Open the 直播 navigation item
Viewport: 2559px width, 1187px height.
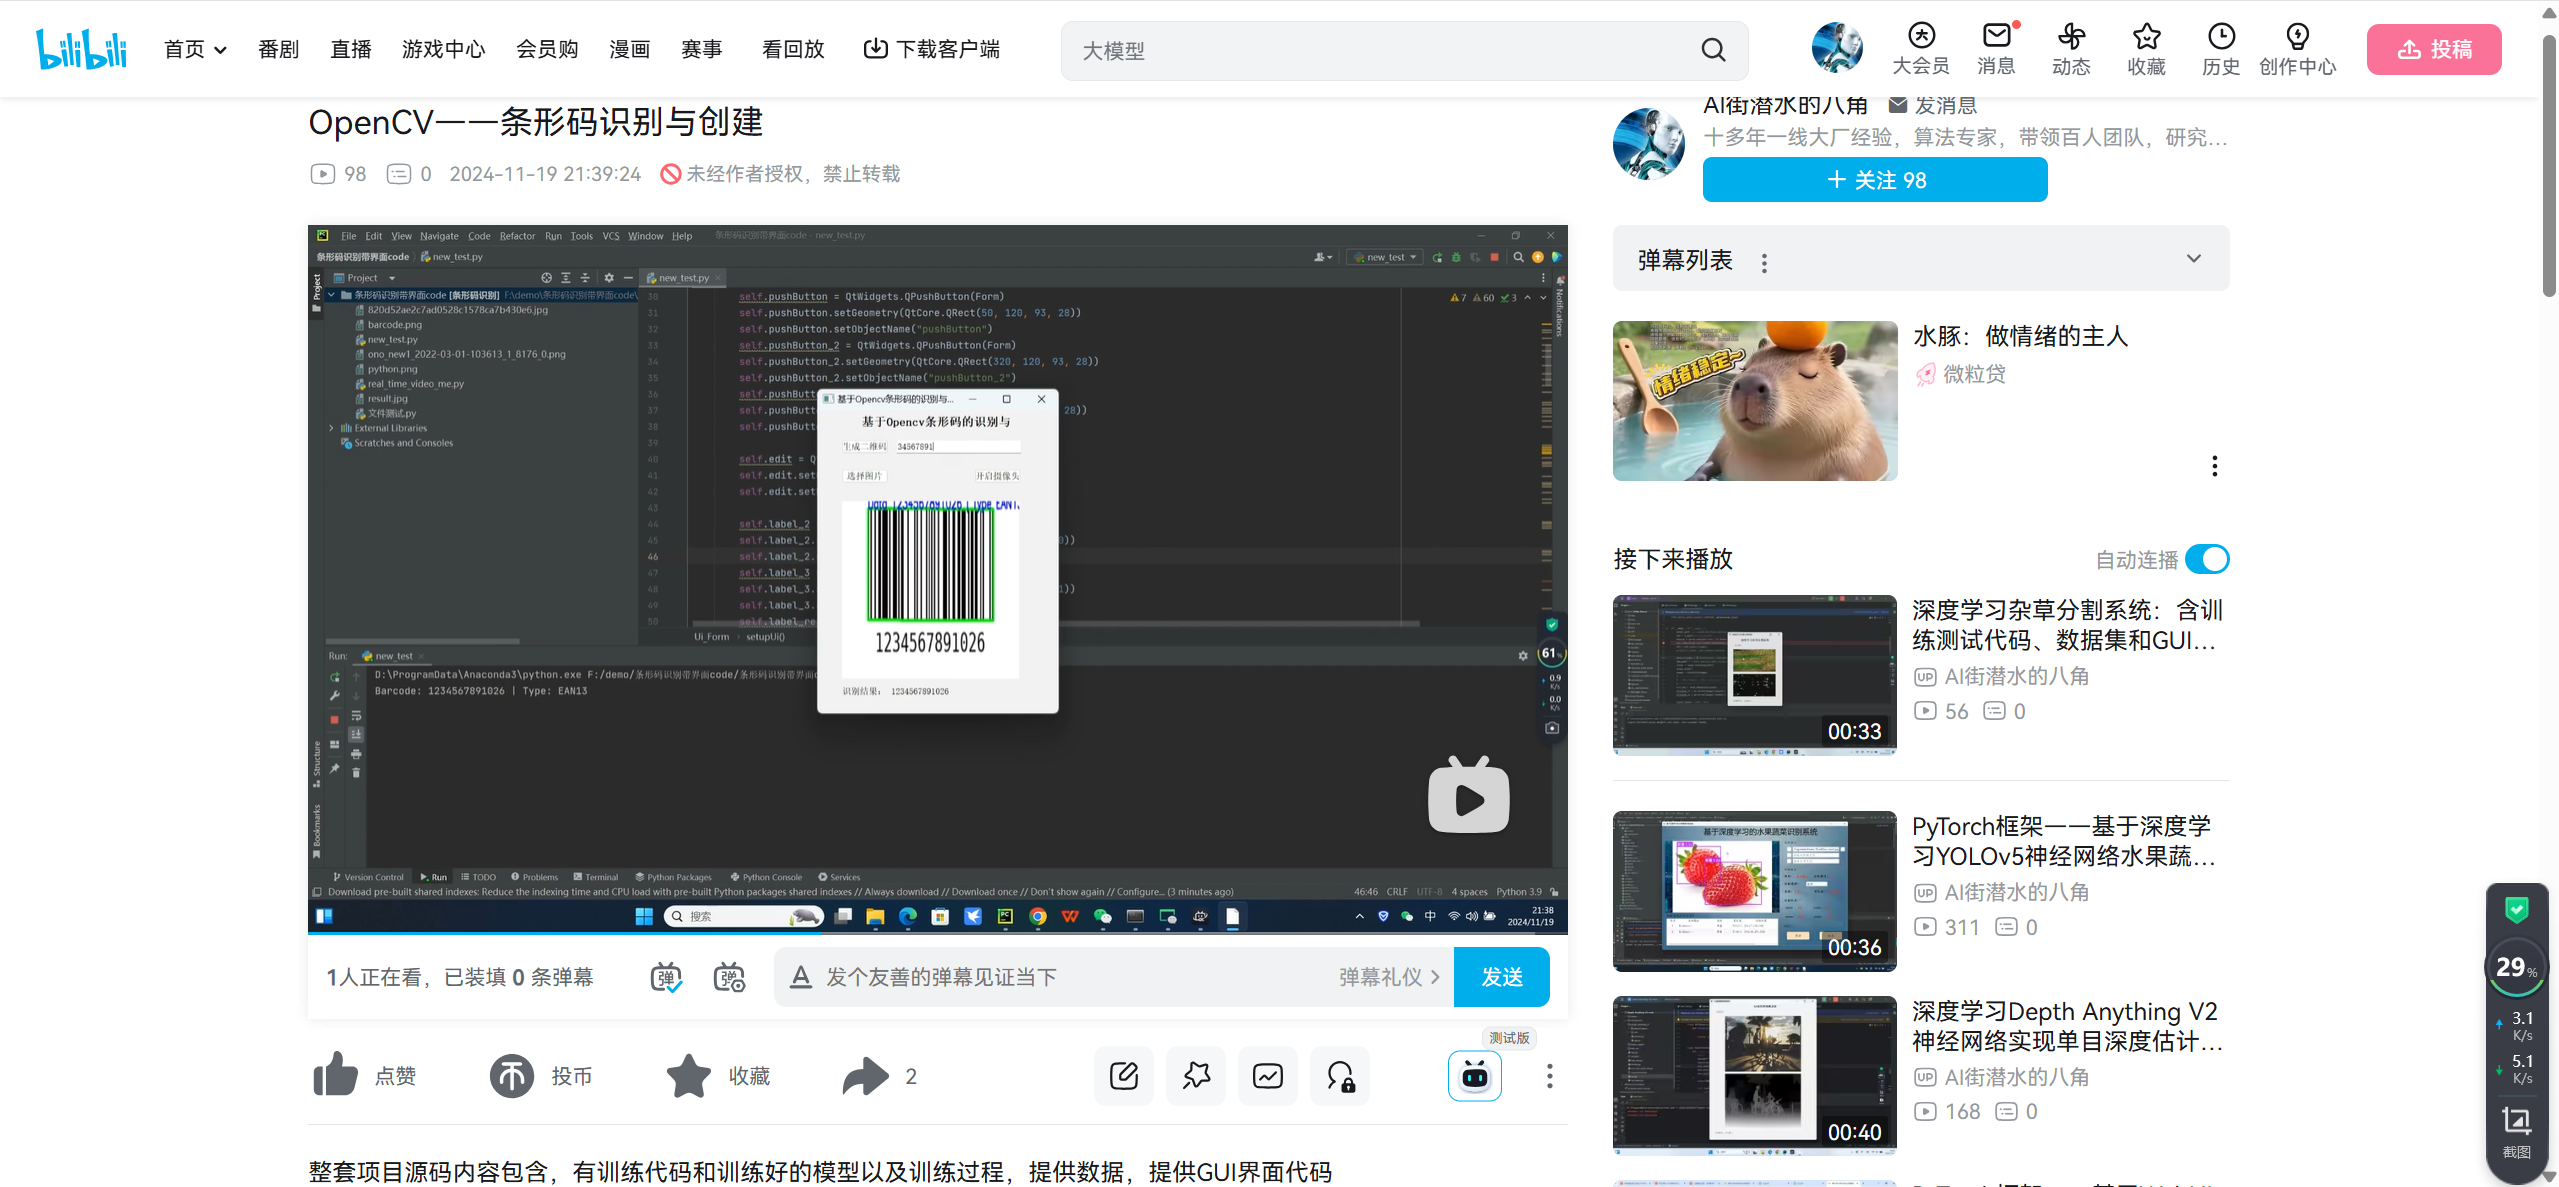click(x=351, y=49)
